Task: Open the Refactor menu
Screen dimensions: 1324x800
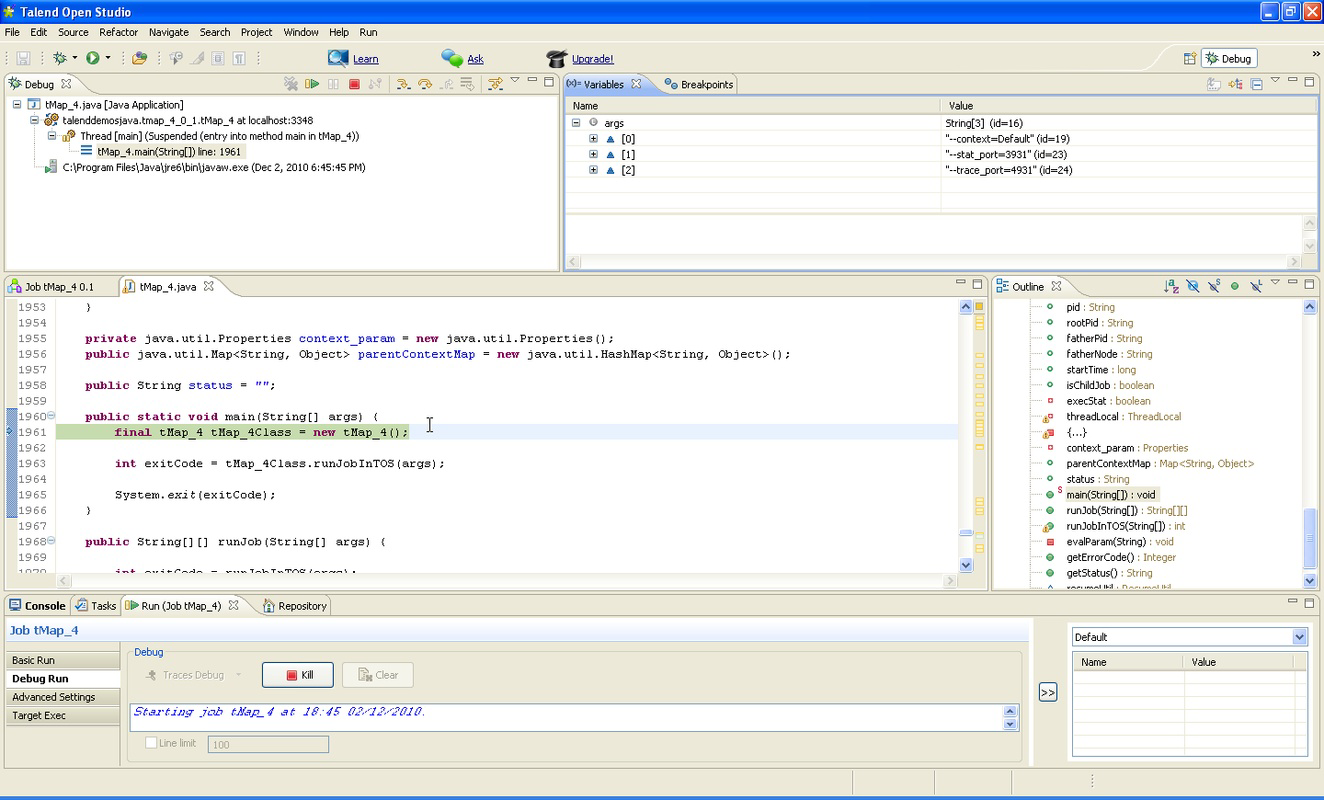Action: [118, 32]
